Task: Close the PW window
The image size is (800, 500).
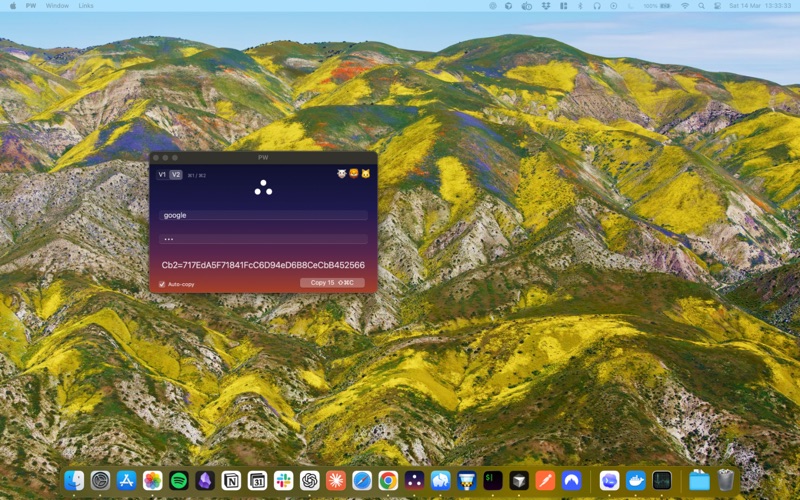Action: [x=156, y=158]
